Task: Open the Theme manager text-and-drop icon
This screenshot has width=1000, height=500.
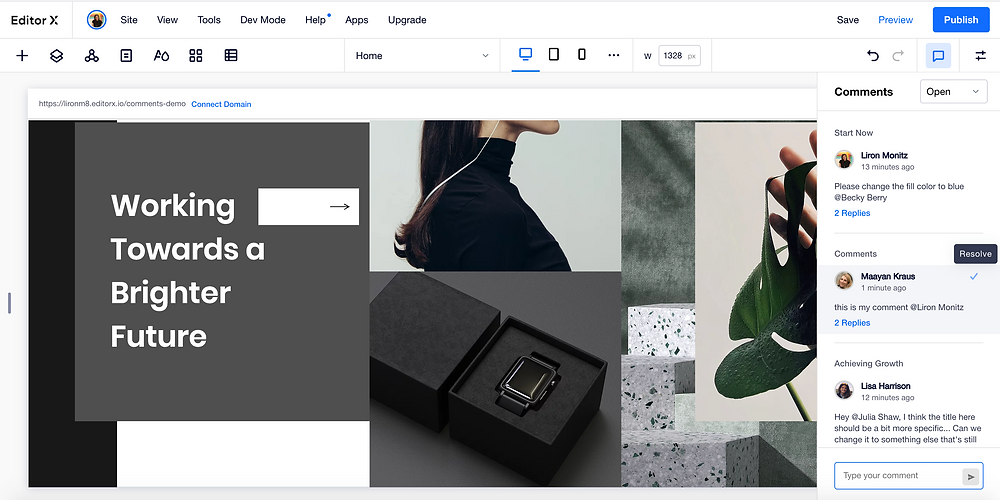Action: click(161, 55)
